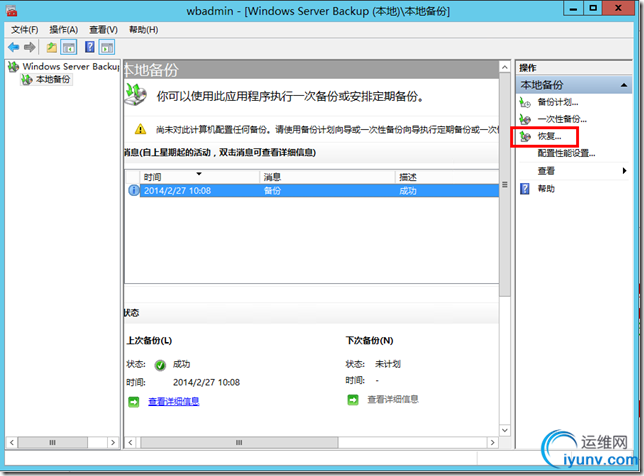Open 备份计划... in actions pane
The image size is (644, 476).
558,102
